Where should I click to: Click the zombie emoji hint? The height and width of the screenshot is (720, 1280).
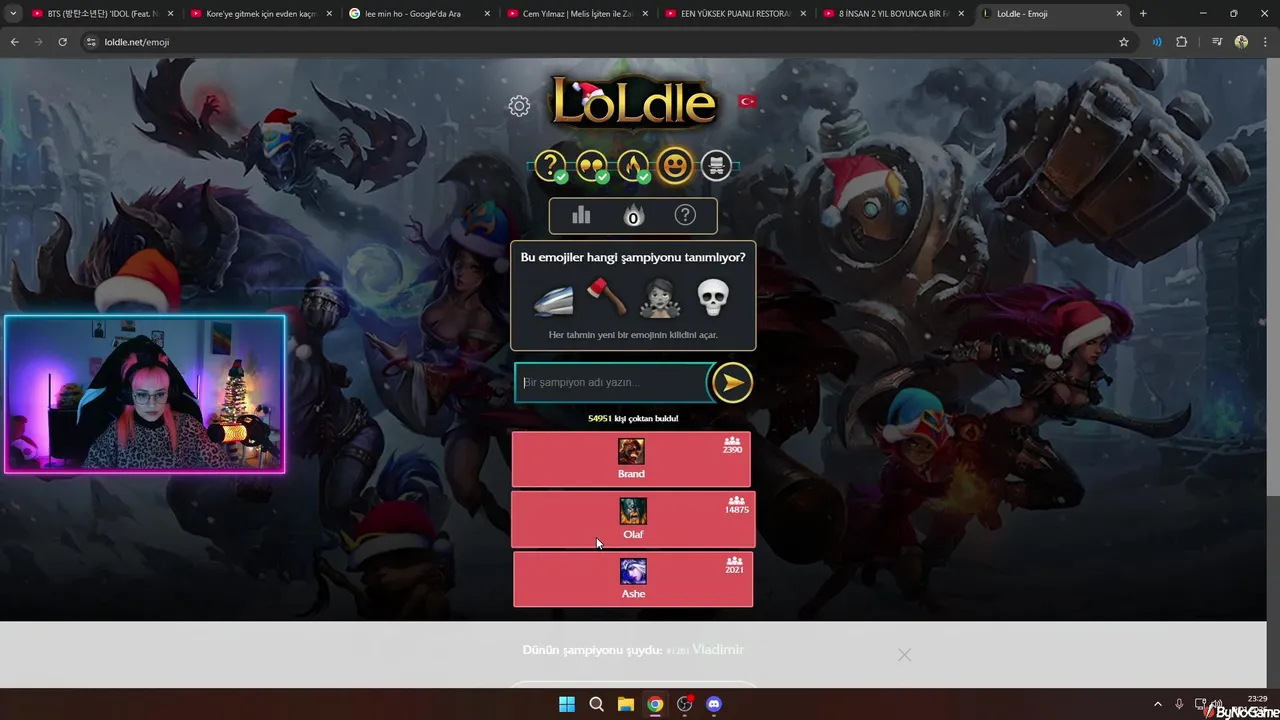[x=659, y=298]
